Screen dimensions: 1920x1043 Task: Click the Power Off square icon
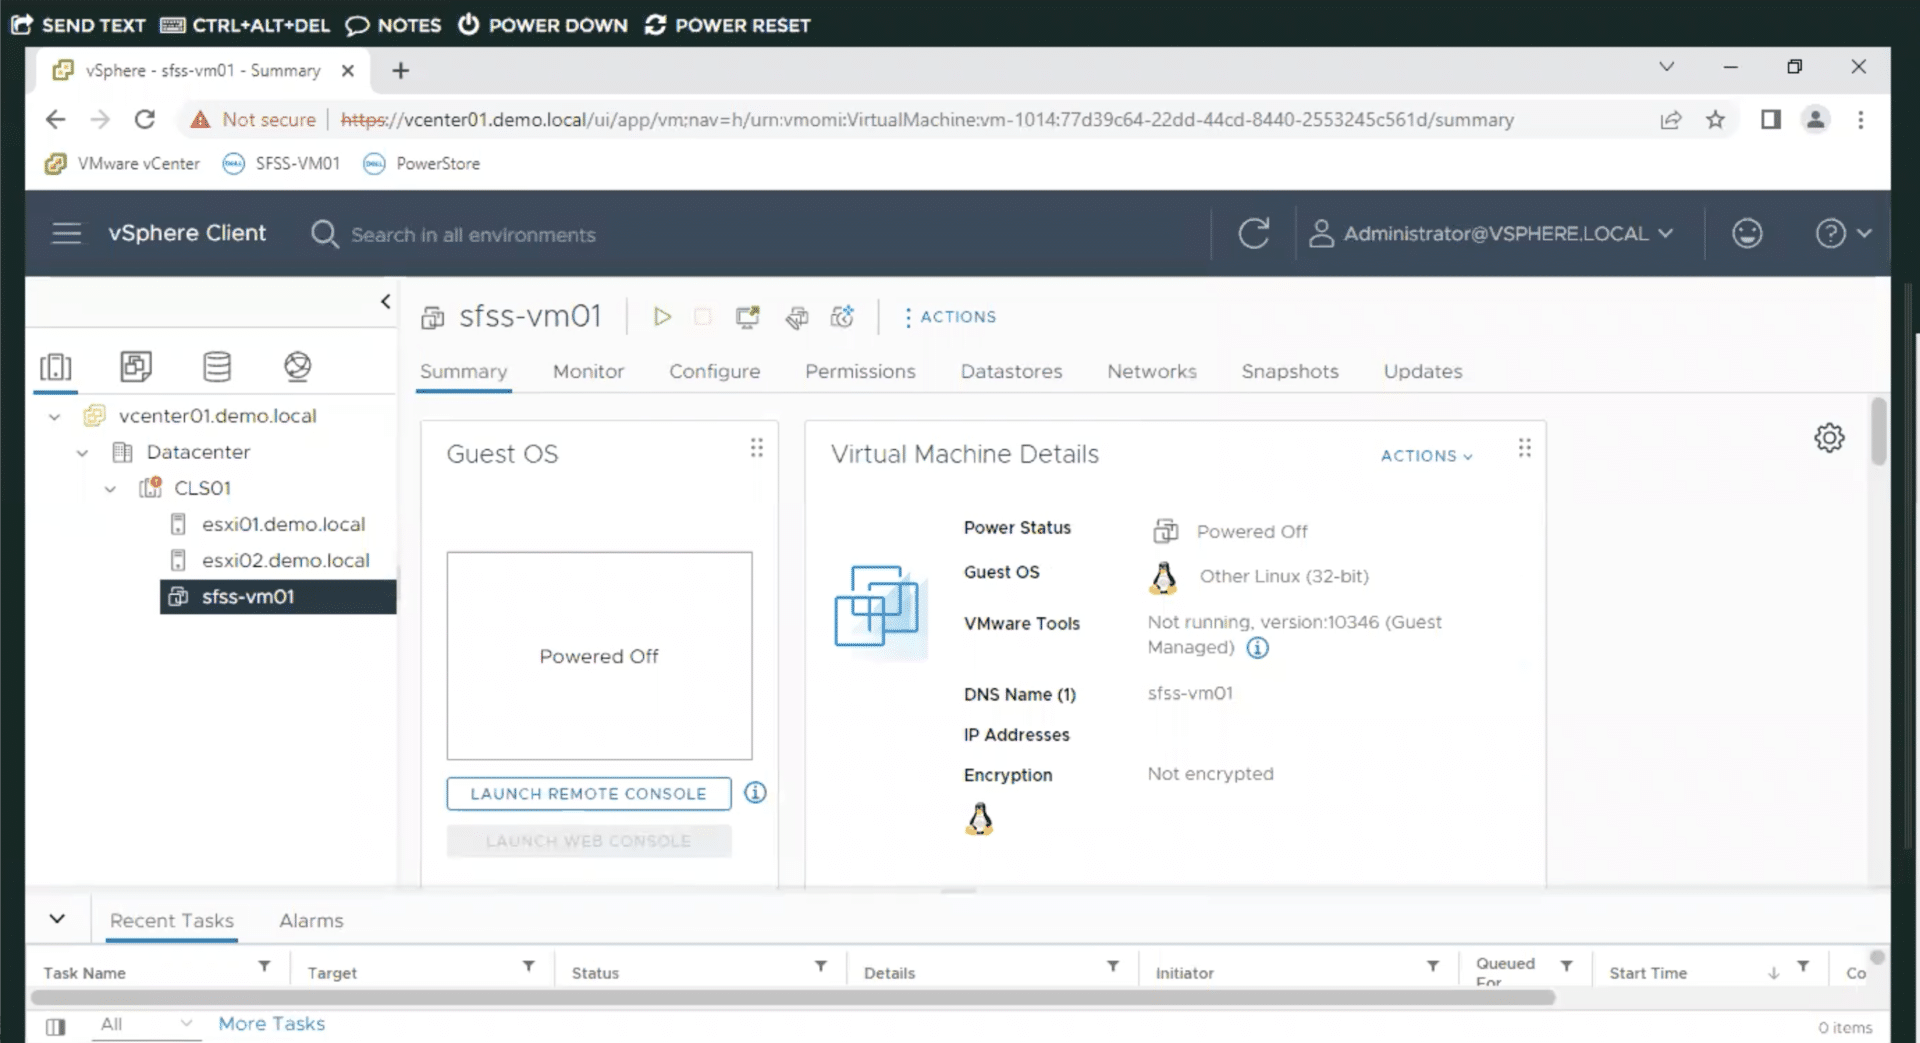coord(703,317)
